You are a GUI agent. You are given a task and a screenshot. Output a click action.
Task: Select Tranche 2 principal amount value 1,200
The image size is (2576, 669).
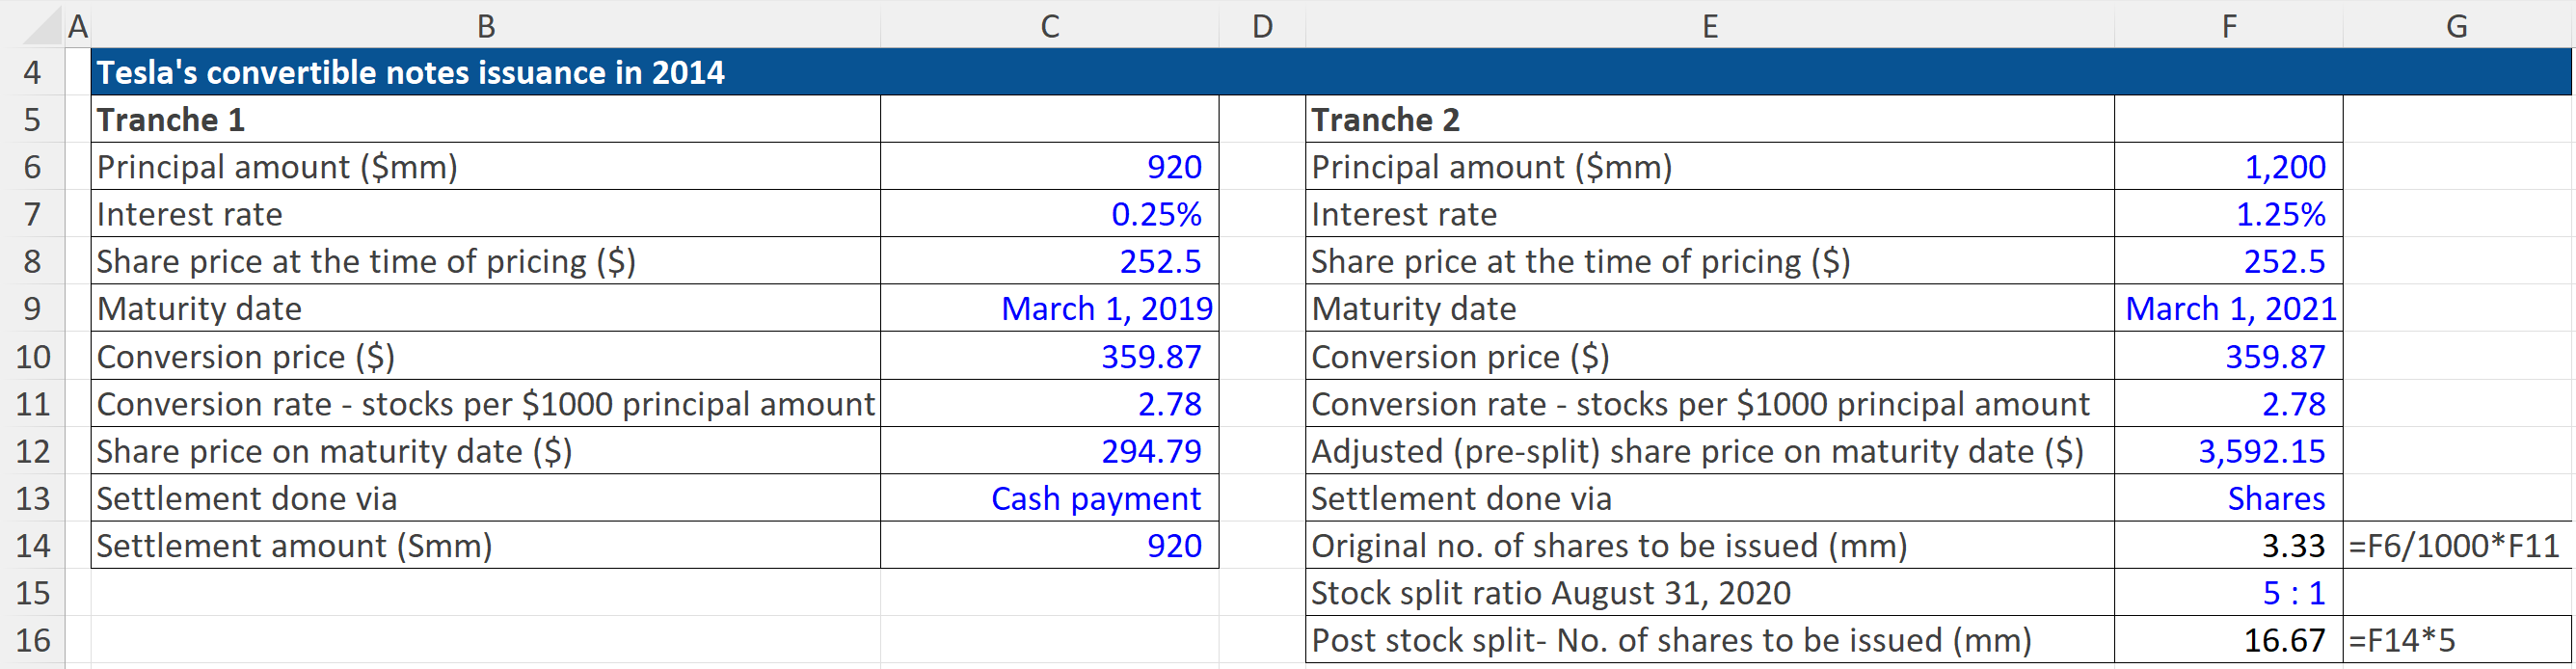click(2229, 166)
